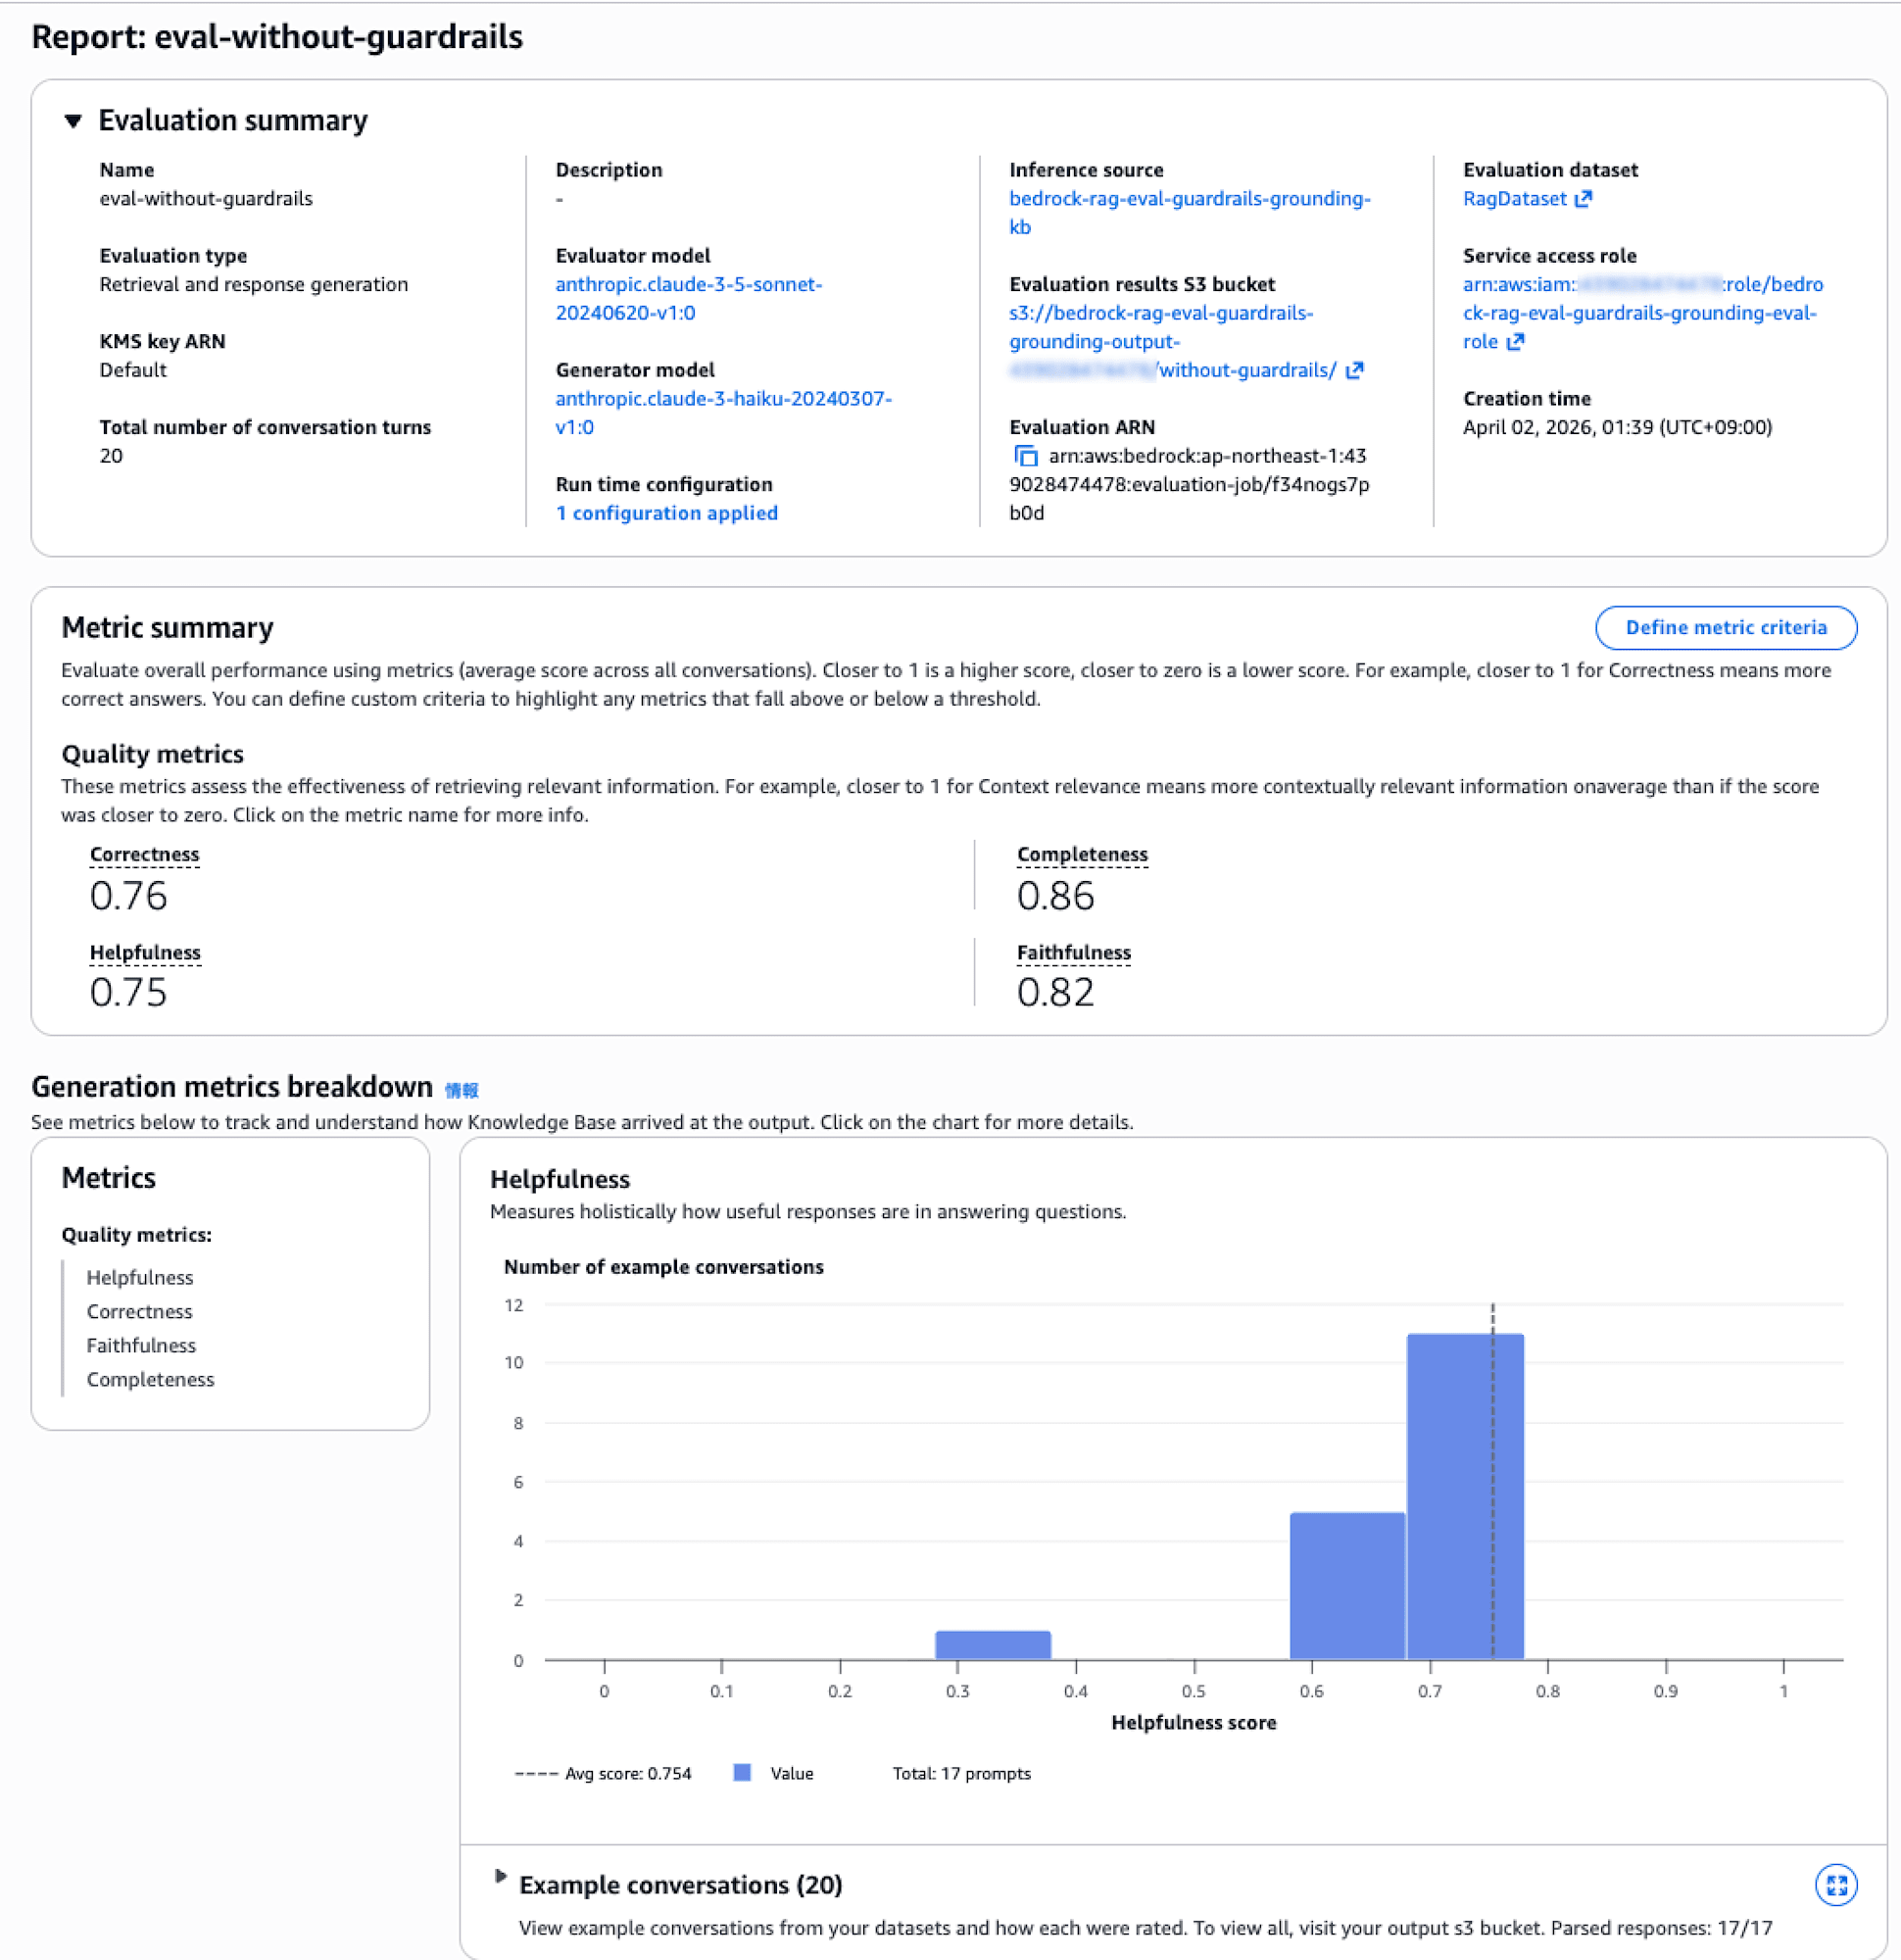
Task: Select Faithfulness in the Metrics list
Action: 141,1345
